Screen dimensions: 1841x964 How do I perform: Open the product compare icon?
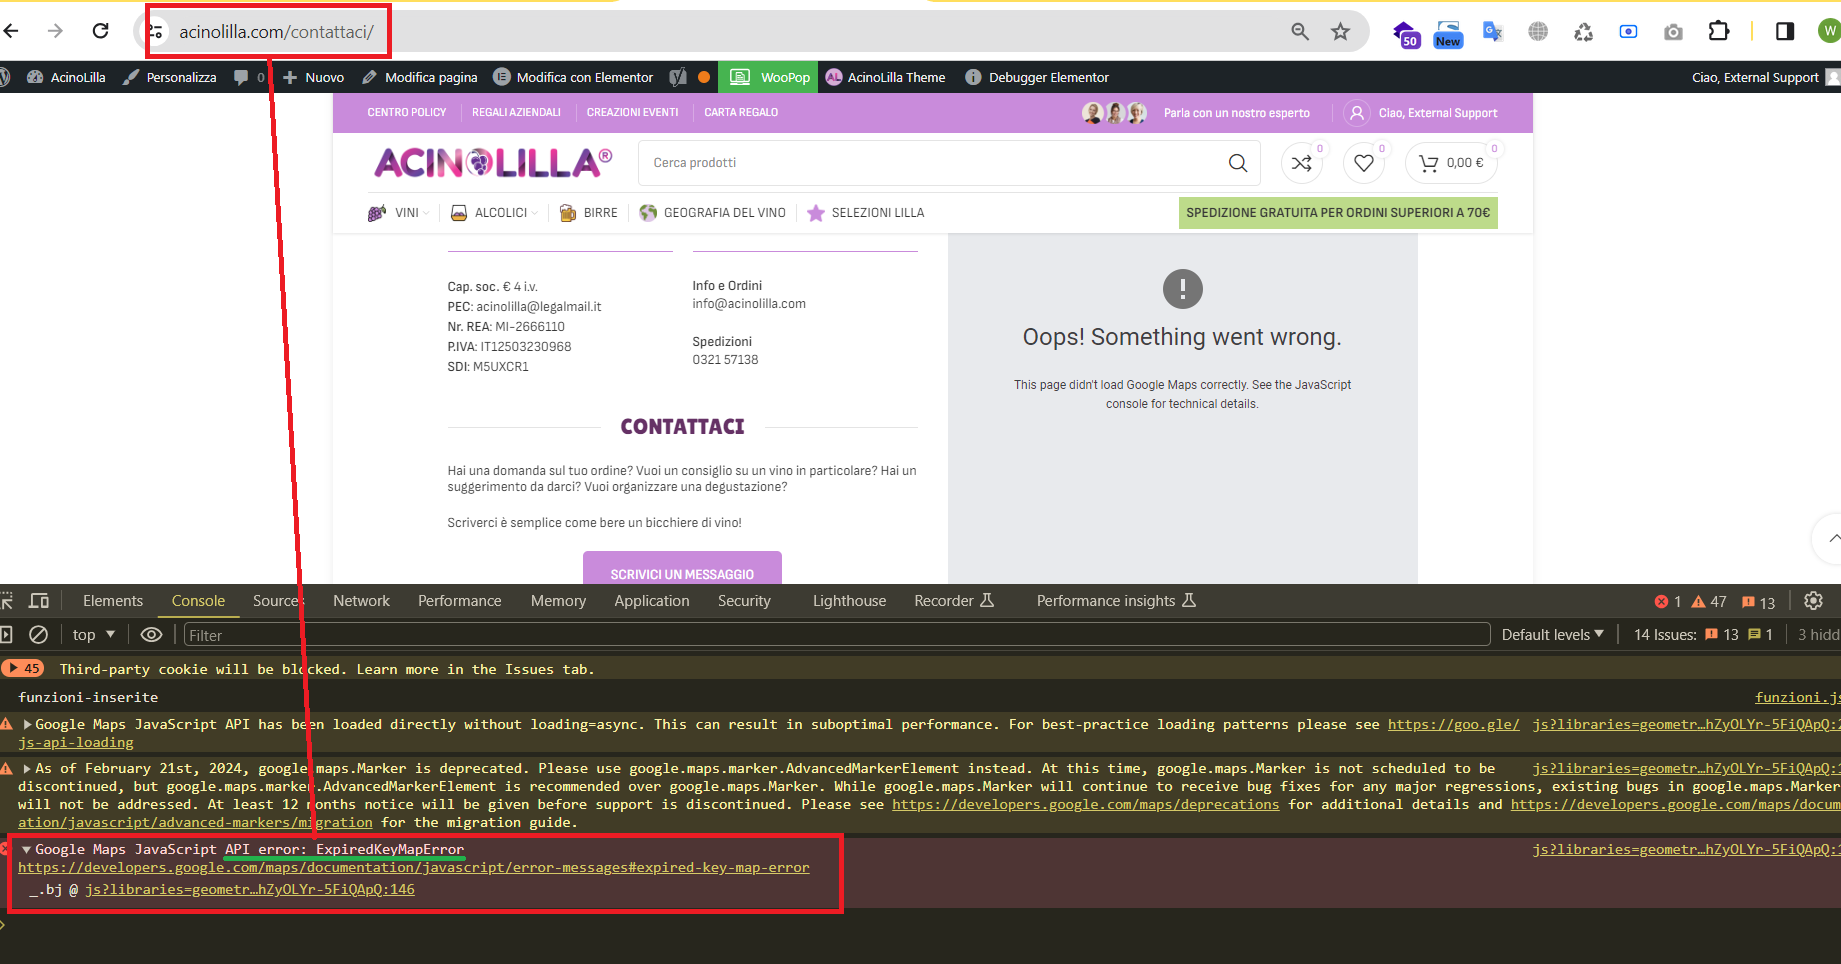coord(1302,163)
